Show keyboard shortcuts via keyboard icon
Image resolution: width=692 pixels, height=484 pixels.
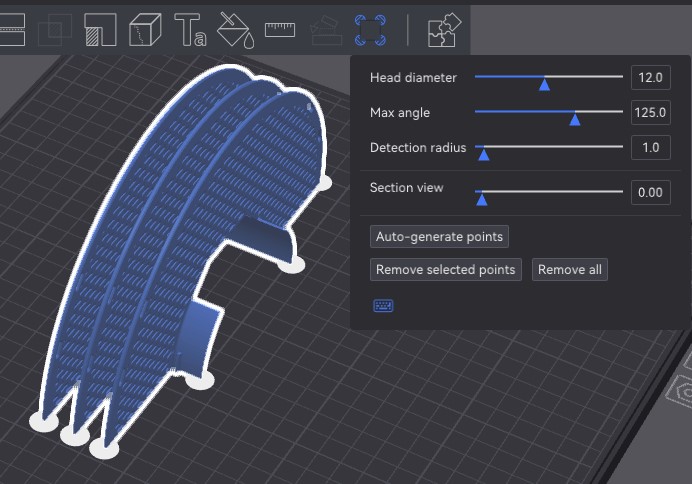click(x=383, y=305)
